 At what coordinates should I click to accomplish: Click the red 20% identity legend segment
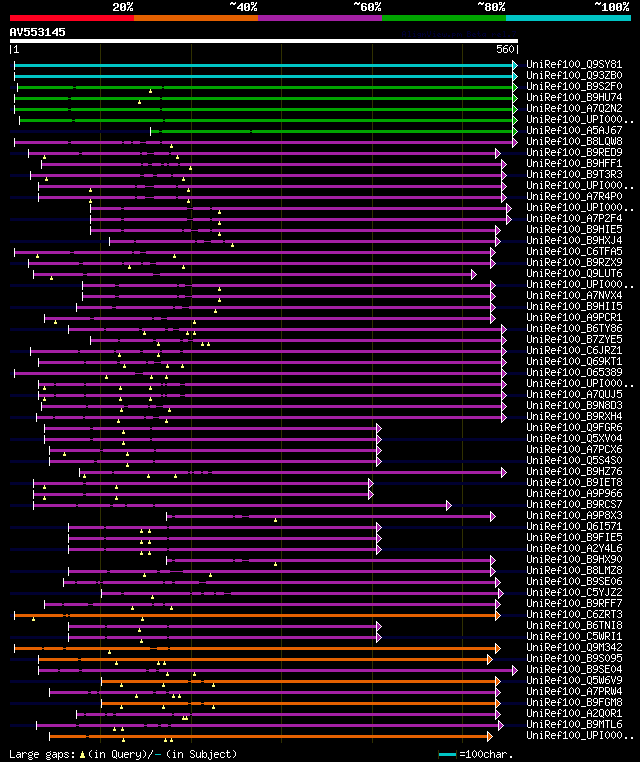coord(72,18)
